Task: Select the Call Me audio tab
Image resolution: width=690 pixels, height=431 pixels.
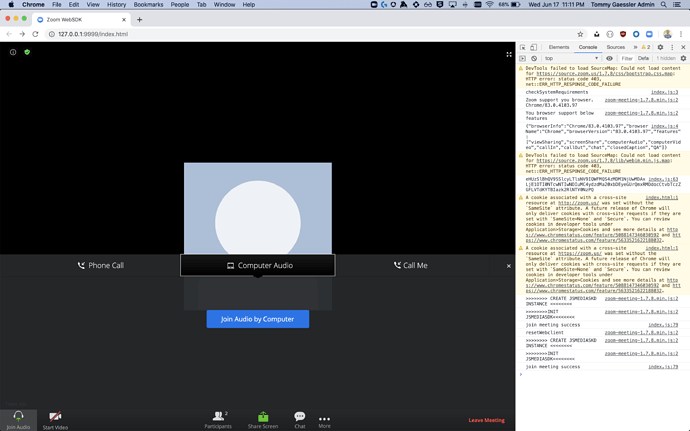Action: click(x=411, y=265)
